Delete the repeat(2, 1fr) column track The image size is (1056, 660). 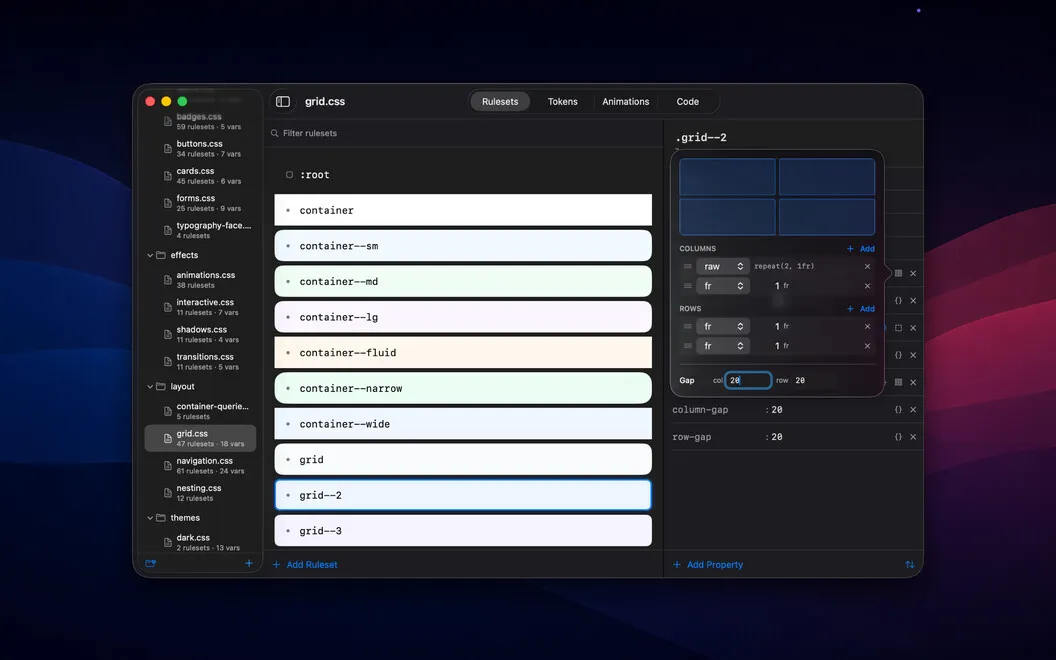[867, 267]
